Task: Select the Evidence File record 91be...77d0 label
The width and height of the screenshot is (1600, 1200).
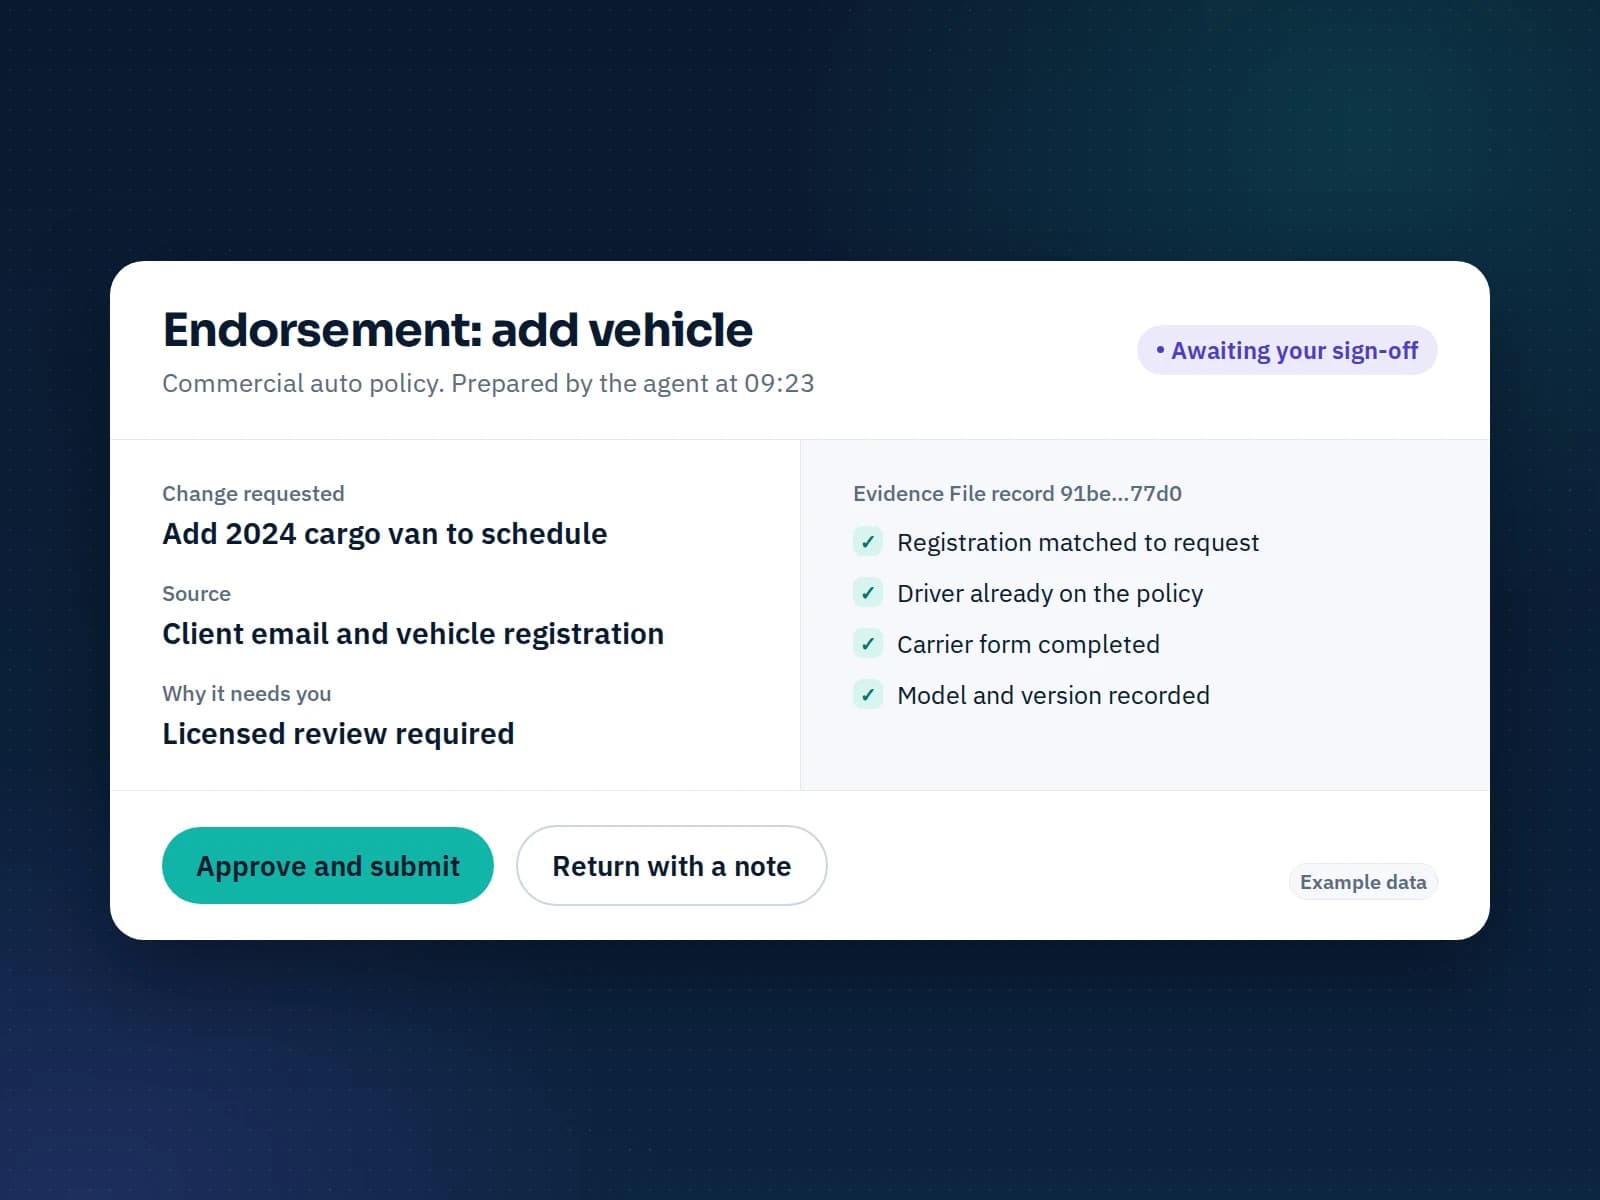Action: coord(1017,494)
